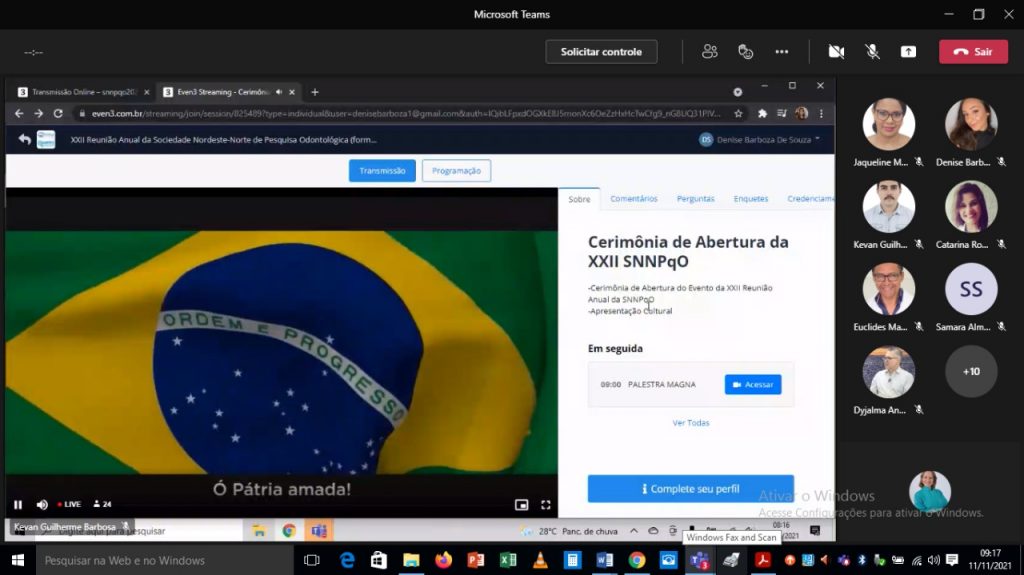The image size is (1024, 575).
Task: Click the event logo next to the title
Action: pyautogui.click(x=46, y=139)
